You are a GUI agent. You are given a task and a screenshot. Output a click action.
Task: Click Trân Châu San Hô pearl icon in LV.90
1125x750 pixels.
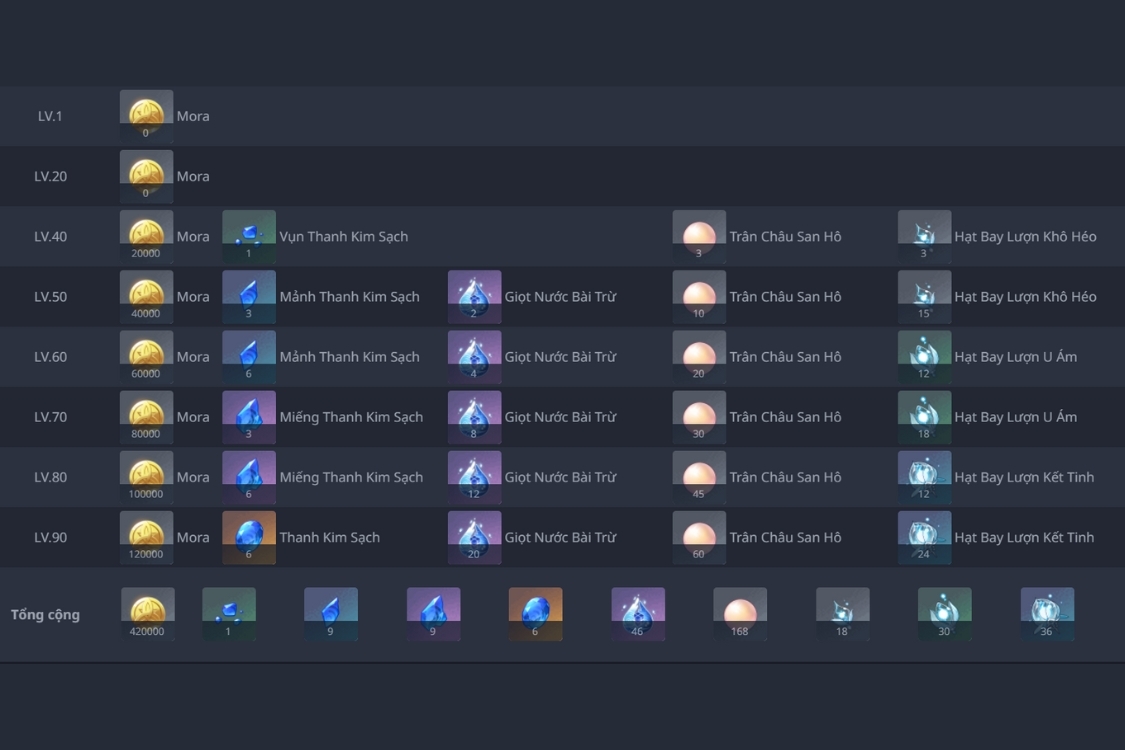point(699,538)
